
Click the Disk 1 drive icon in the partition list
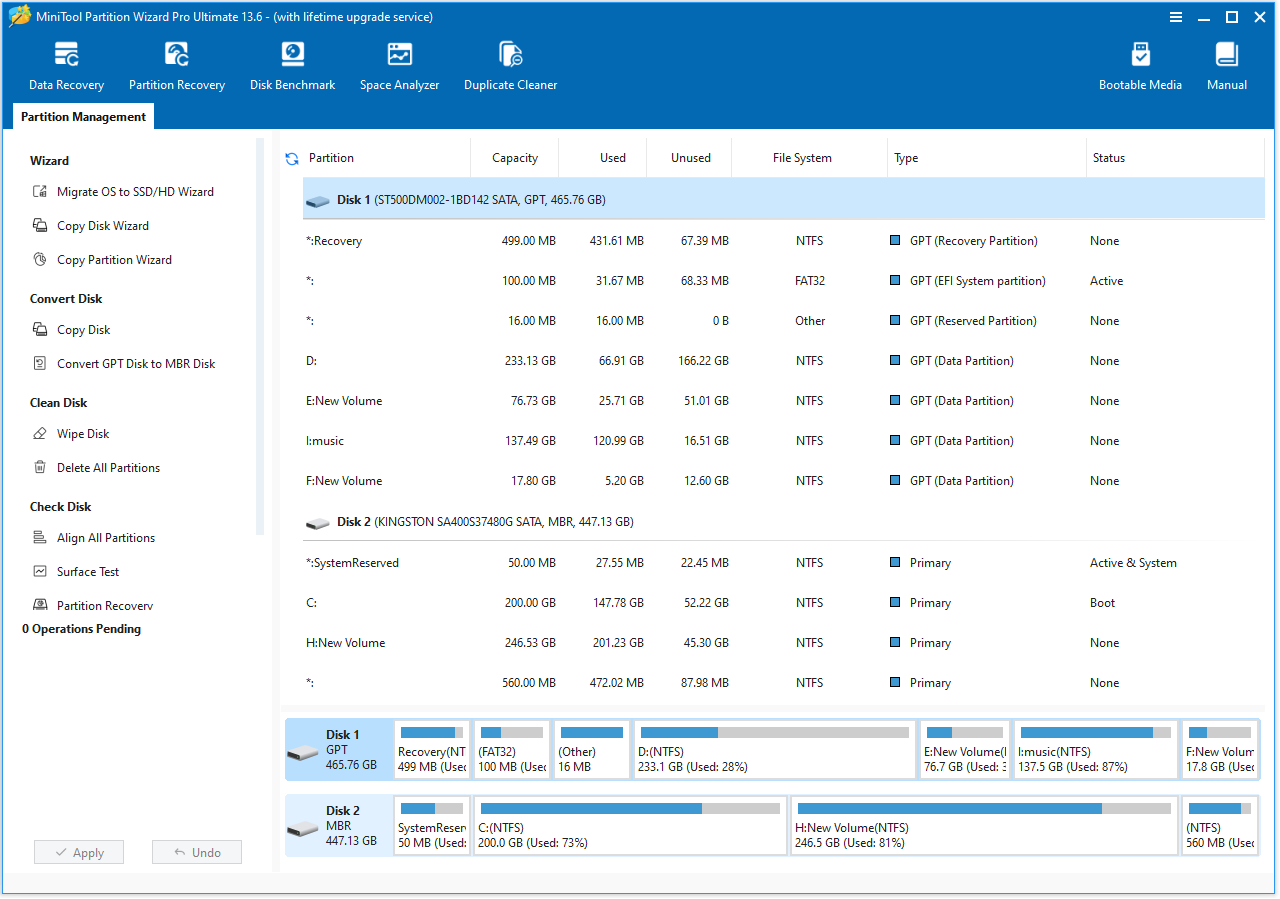tap(318, 201)
